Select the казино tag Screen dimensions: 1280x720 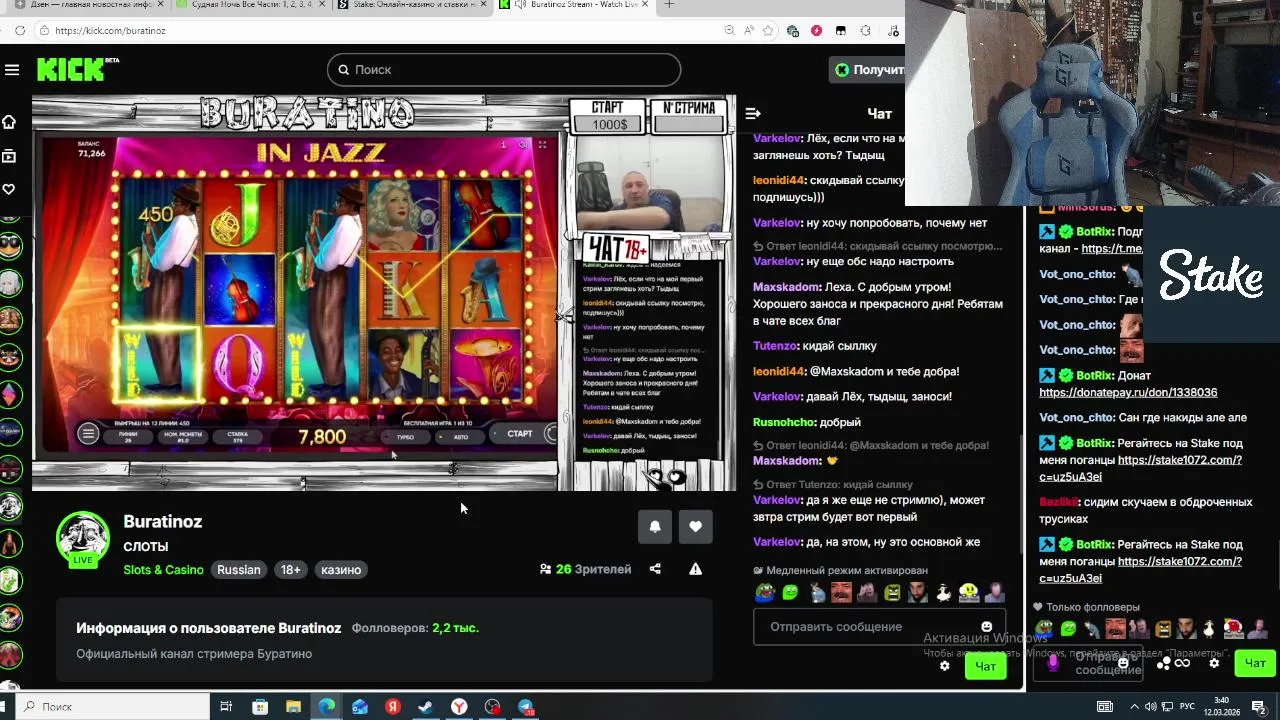coord(341,570)
